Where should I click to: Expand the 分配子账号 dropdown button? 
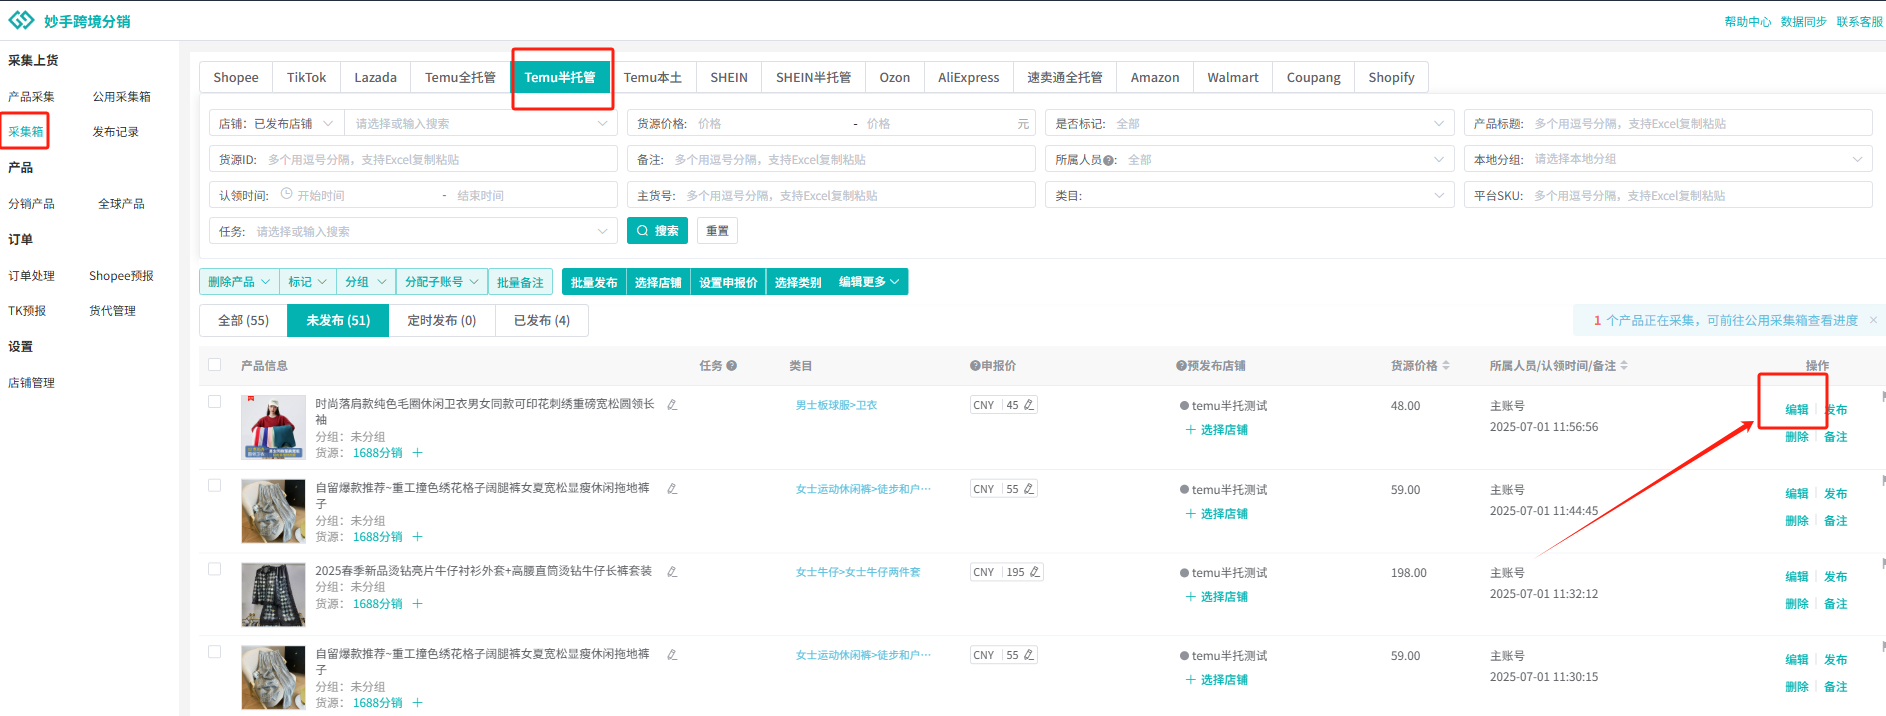point(442,282)
